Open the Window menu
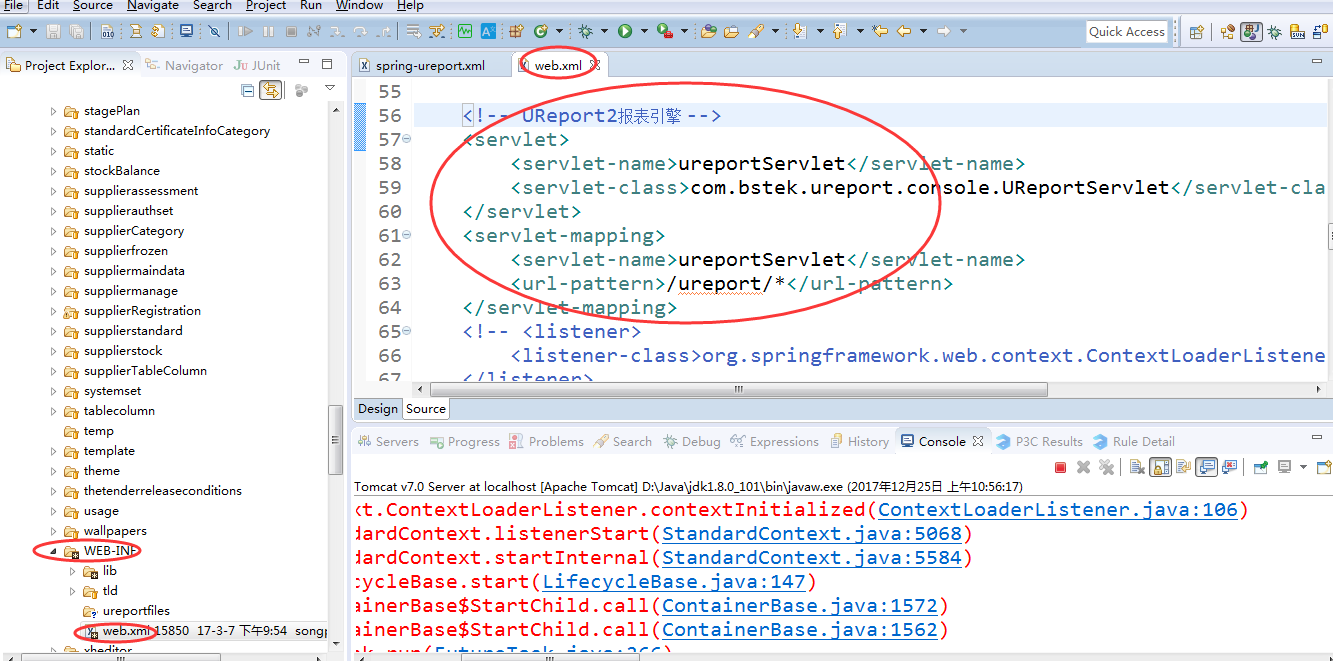Image resolution: width=1333 pixels, height=661 pixels. (x=358, y=6)
